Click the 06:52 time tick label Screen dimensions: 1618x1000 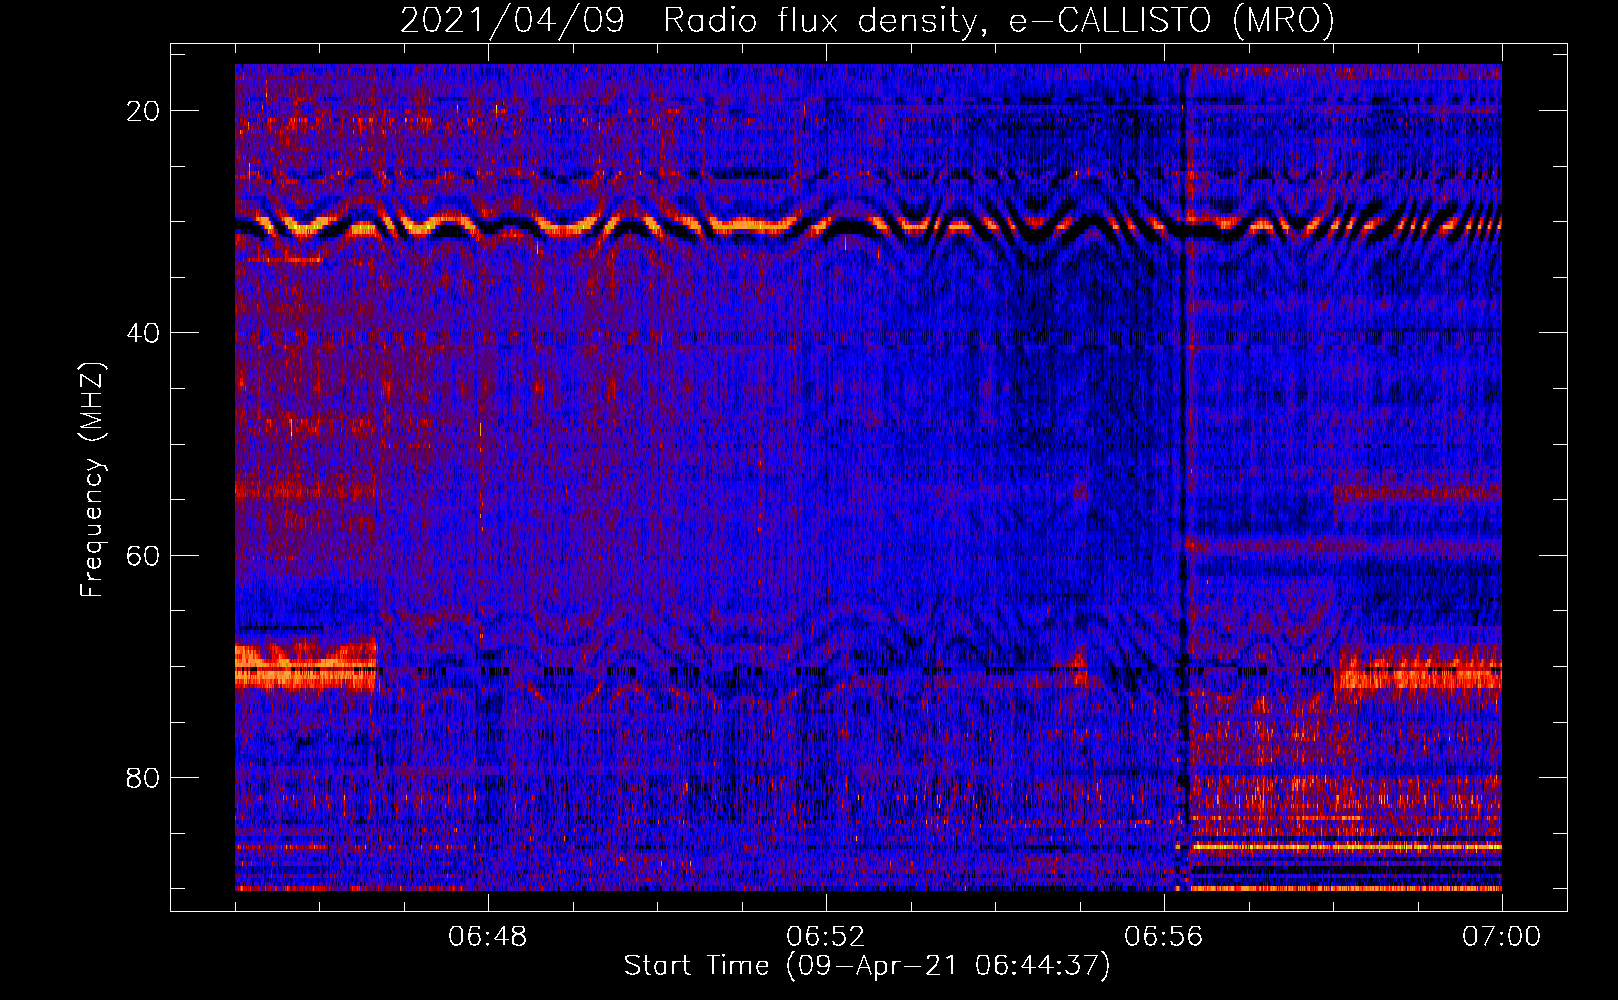(825, 937)
